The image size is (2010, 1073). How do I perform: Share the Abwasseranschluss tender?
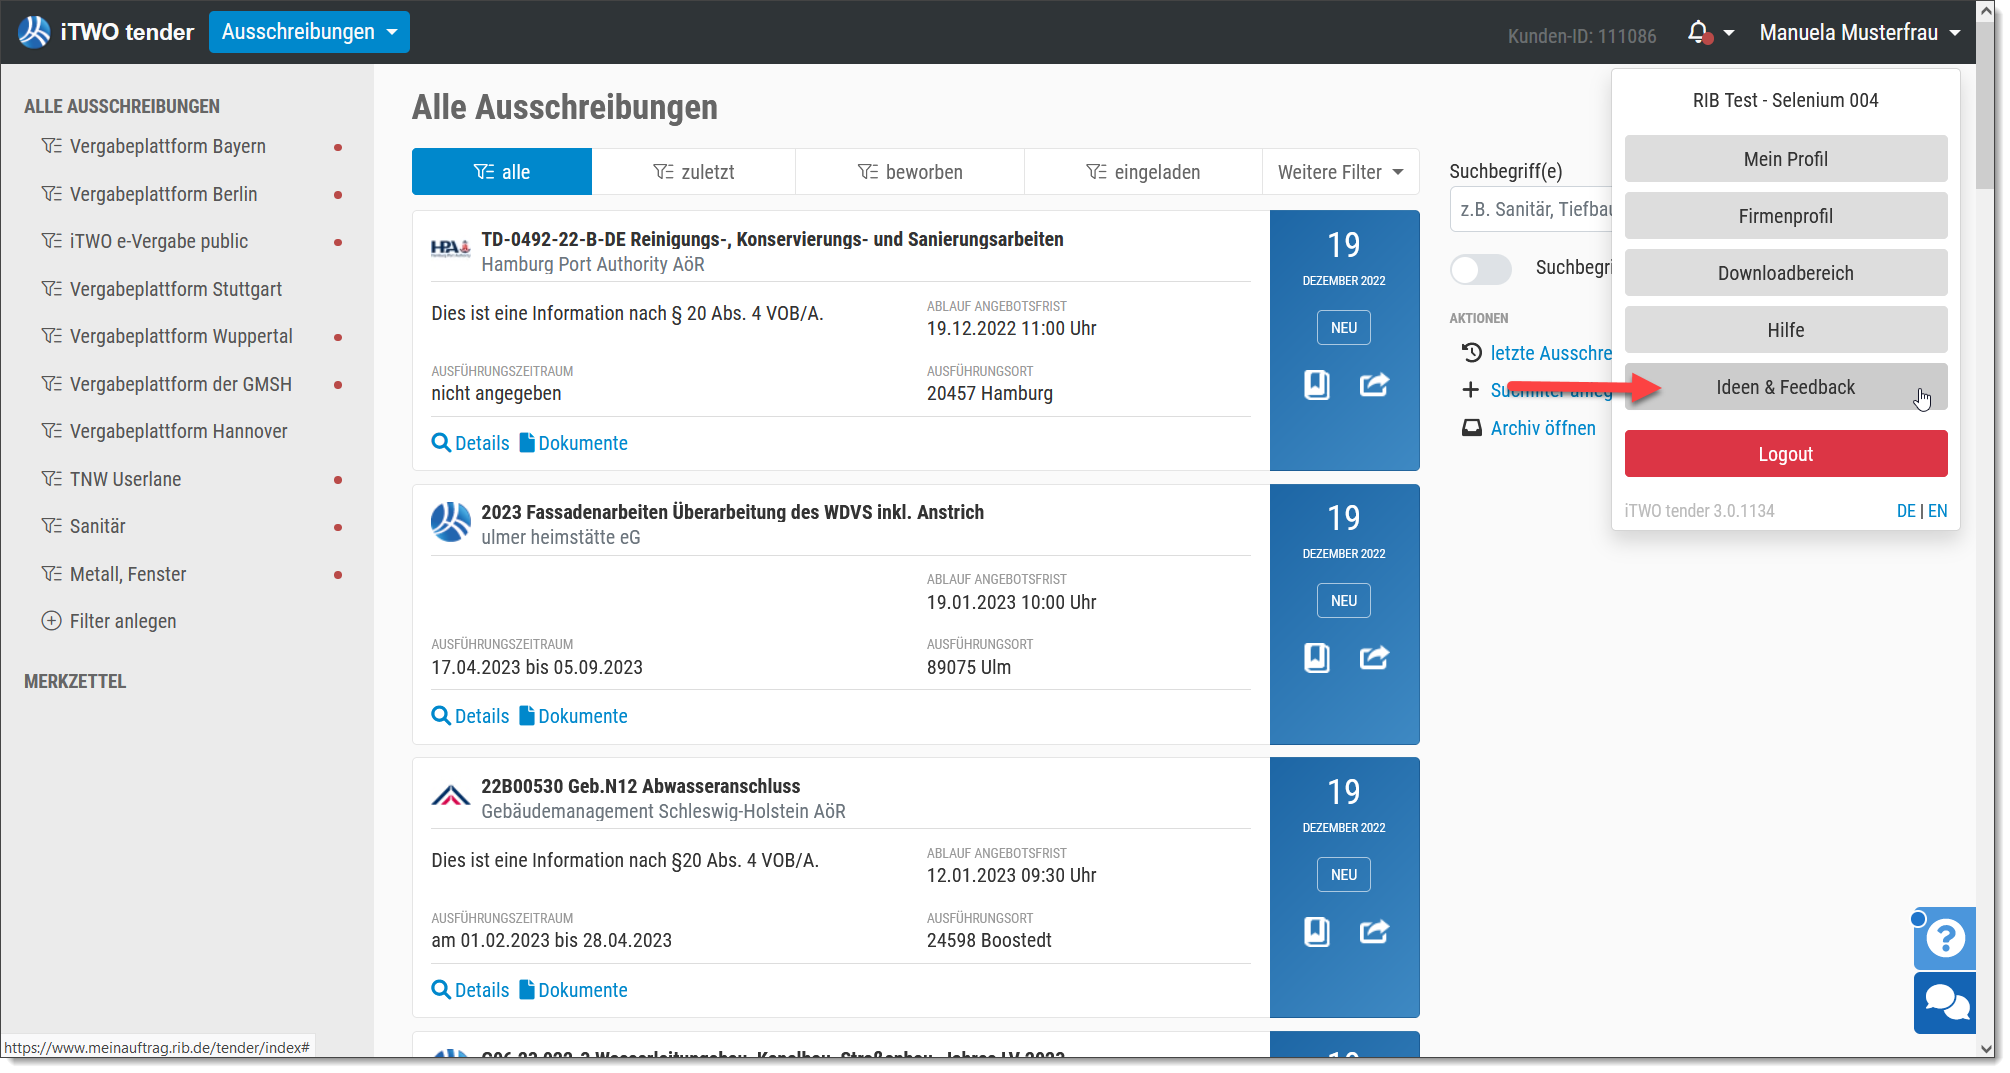click(1374, 932)
